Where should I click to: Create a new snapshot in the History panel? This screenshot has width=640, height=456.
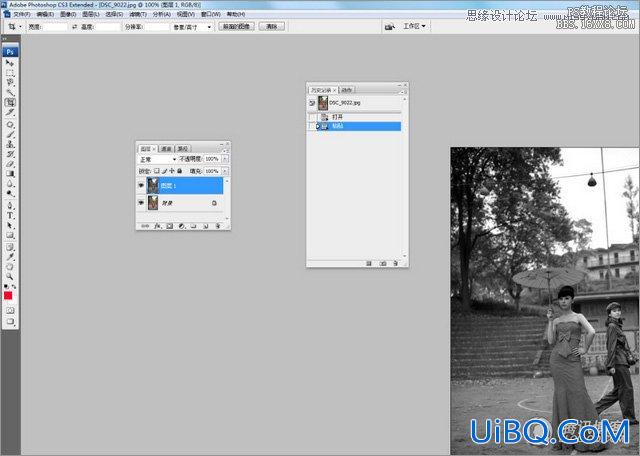pos(382,263)
